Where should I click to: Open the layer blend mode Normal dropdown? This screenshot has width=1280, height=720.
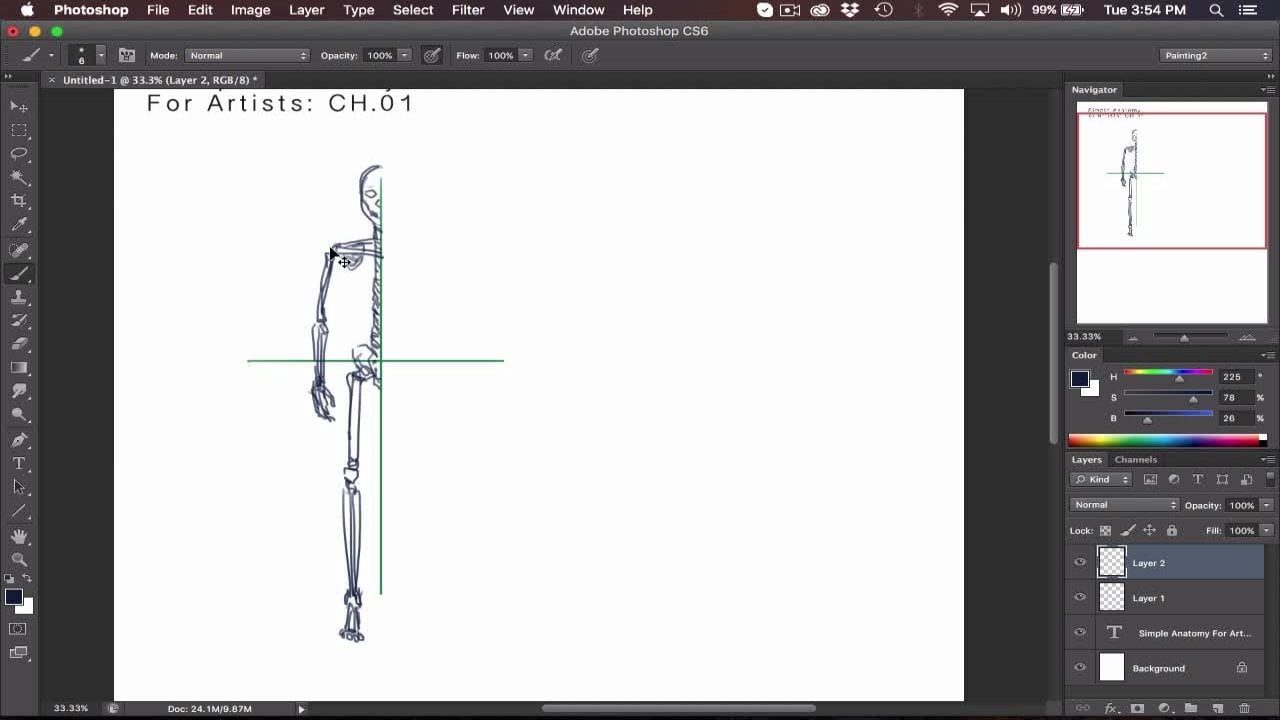tap(1124, 505)
